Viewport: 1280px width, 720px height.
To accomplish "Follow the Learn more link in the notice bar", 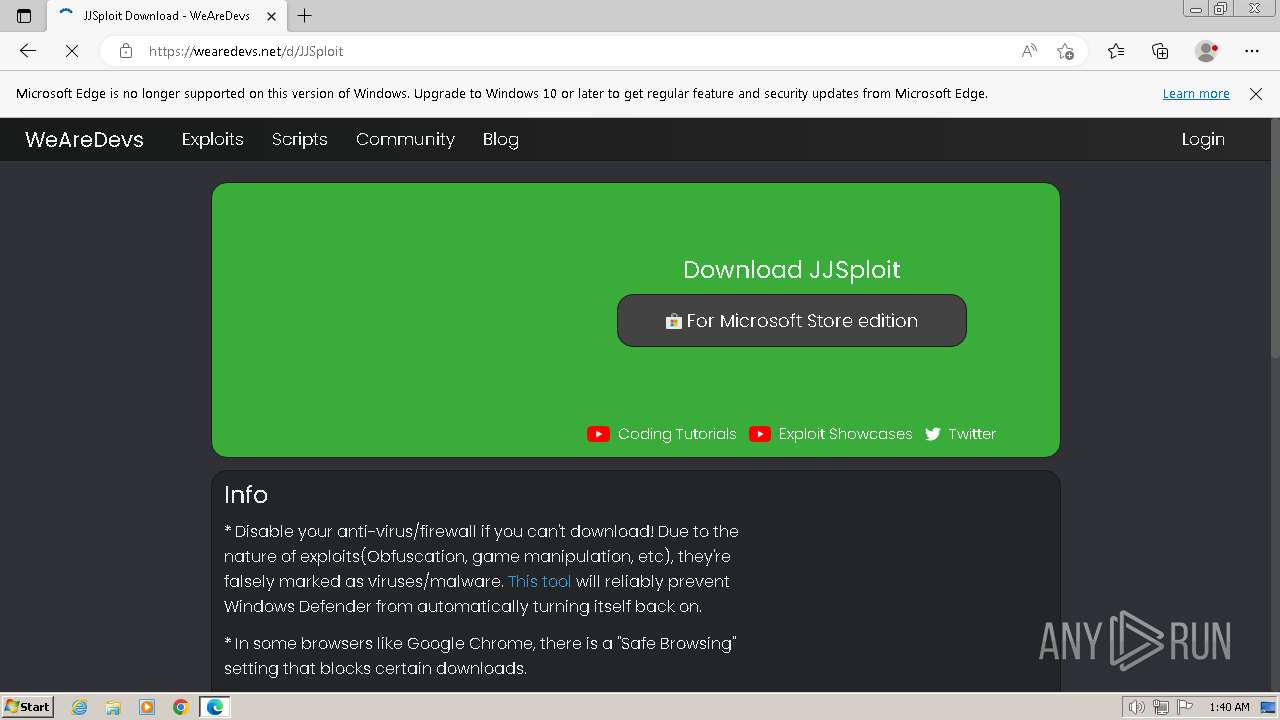I will tap(1196, 93).
